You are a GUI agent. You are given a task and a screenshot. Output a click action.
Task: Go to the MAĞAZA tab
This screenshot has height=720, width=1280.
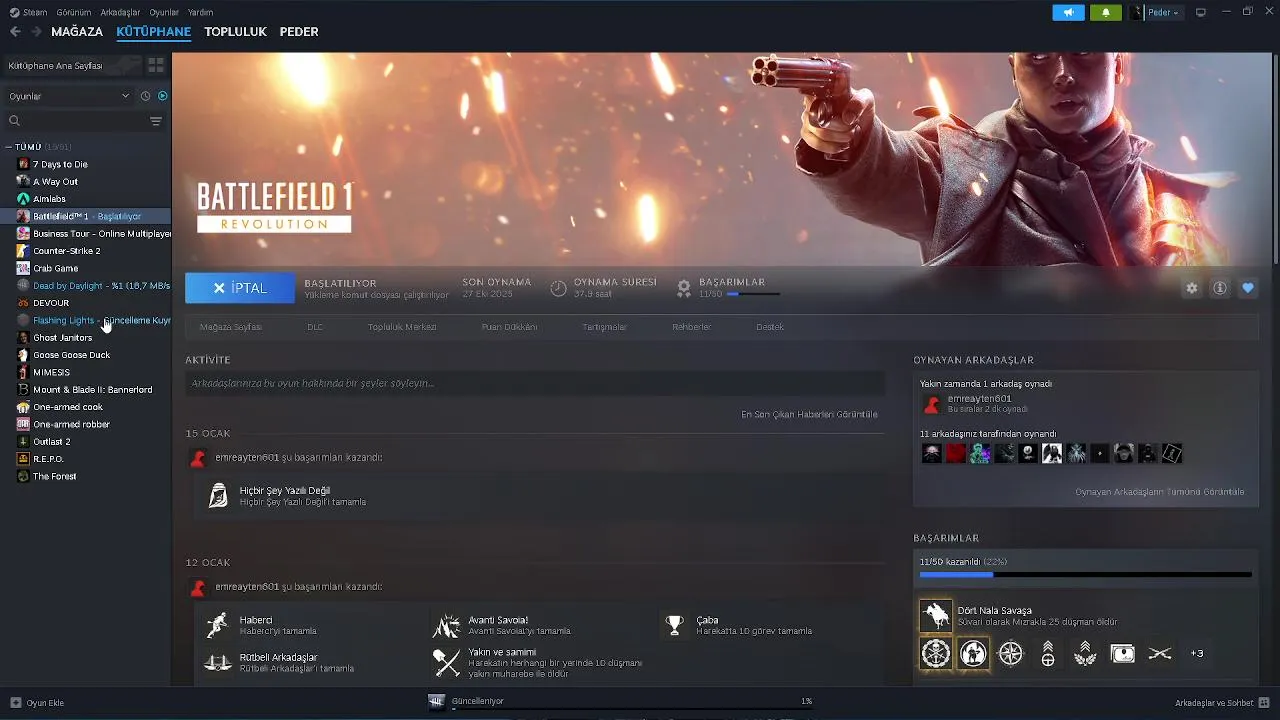click(x=77, y=32)
